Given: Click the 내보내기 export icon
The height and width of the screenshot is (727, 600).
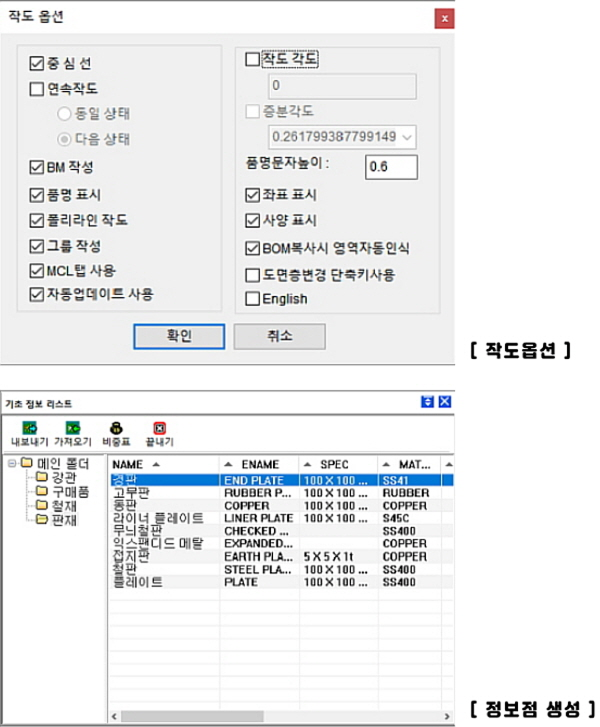Looking at the screenshot, I should [30, 428].
